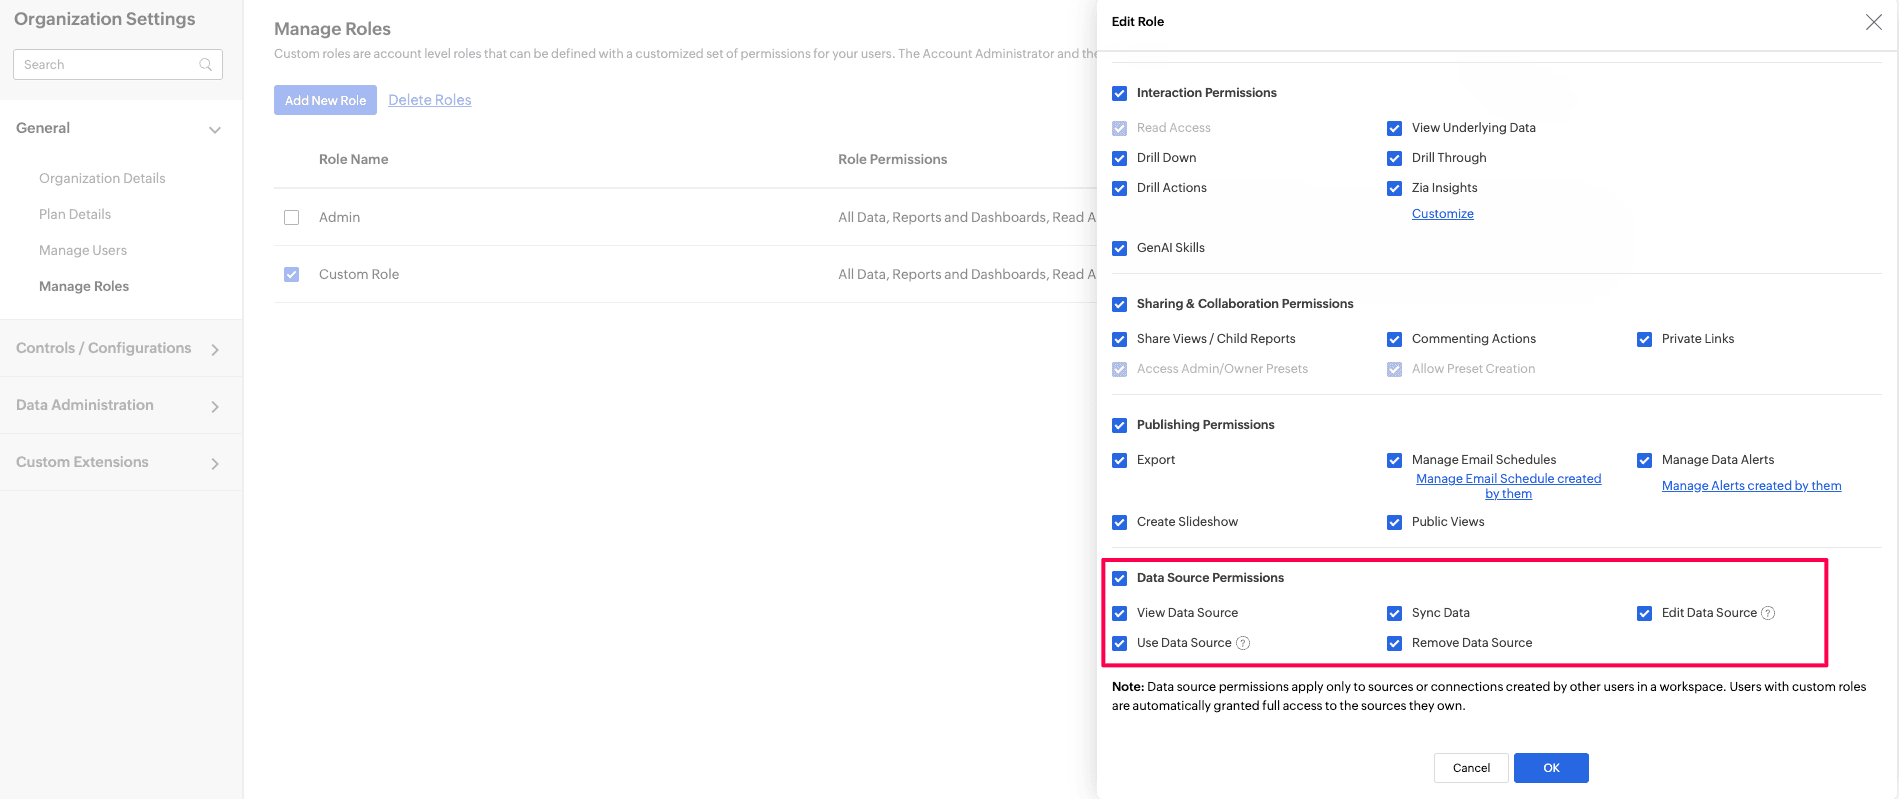This screenshot has width=1899, height=799.
Task: Toggle Zia Insights checkbox
Action: click(x=1395, y=188)
